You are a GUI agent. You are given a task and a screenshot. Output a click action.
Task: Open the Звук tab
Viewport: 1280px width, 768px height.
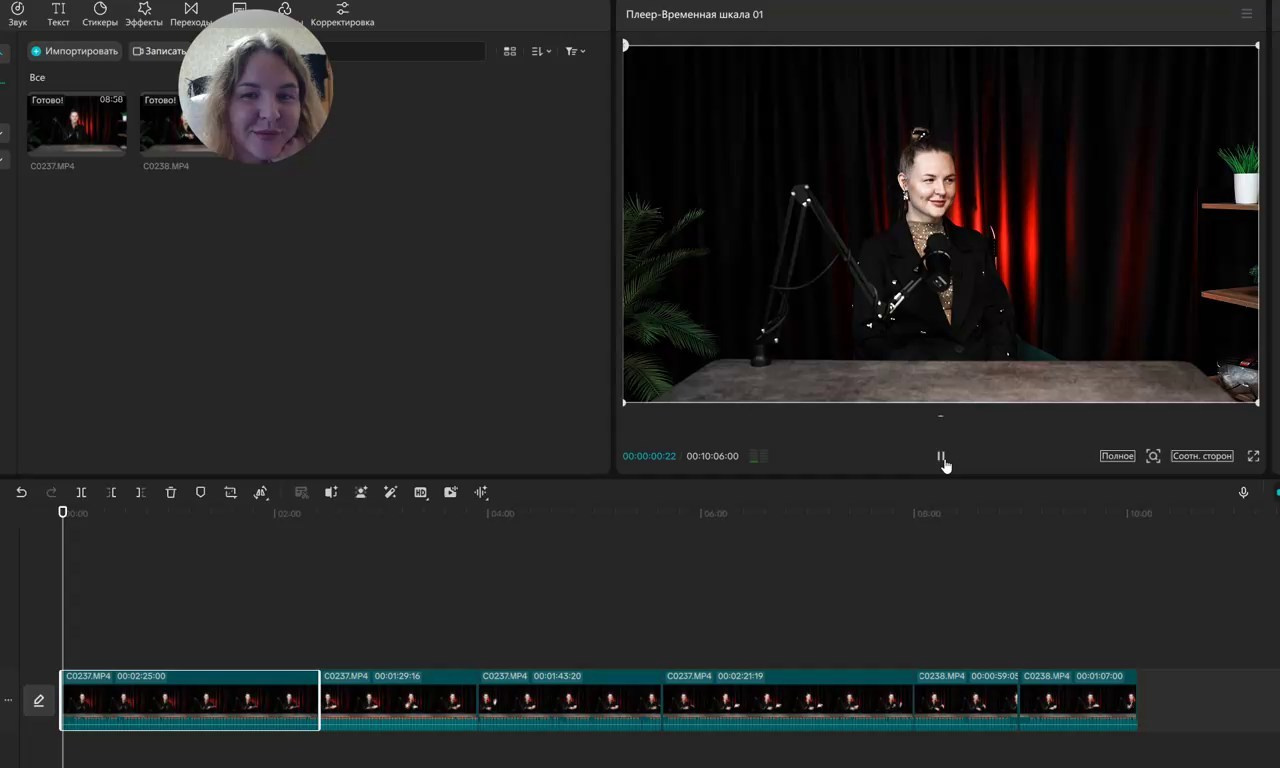click(17, 14)
